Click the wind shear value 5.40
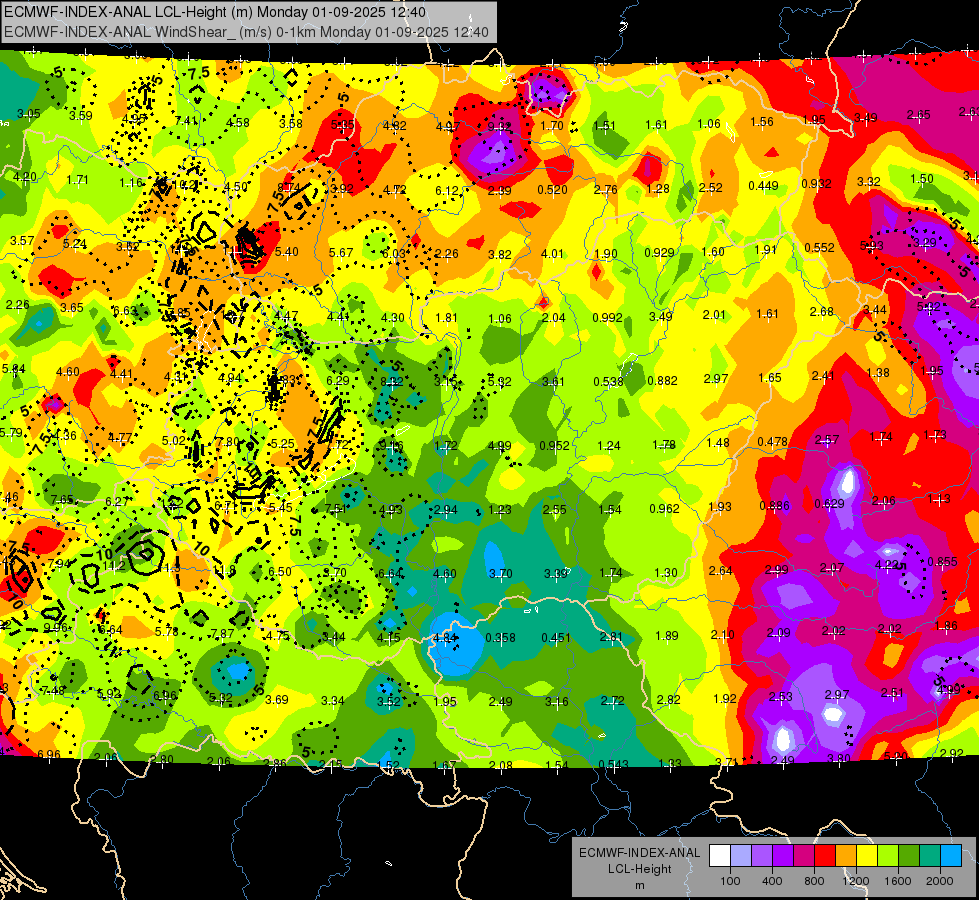979x900 pixels. pyautogui.click(x=287, y=252)
